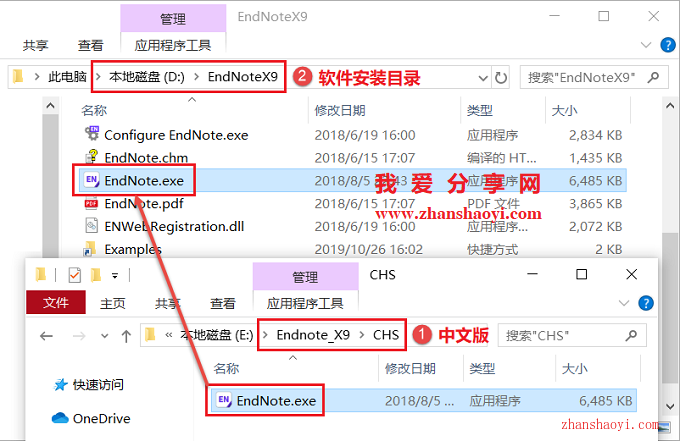
Task: Click chevron after 此电脑 in EndNoteX9 breadcrumb
Action: click(98, 77)
